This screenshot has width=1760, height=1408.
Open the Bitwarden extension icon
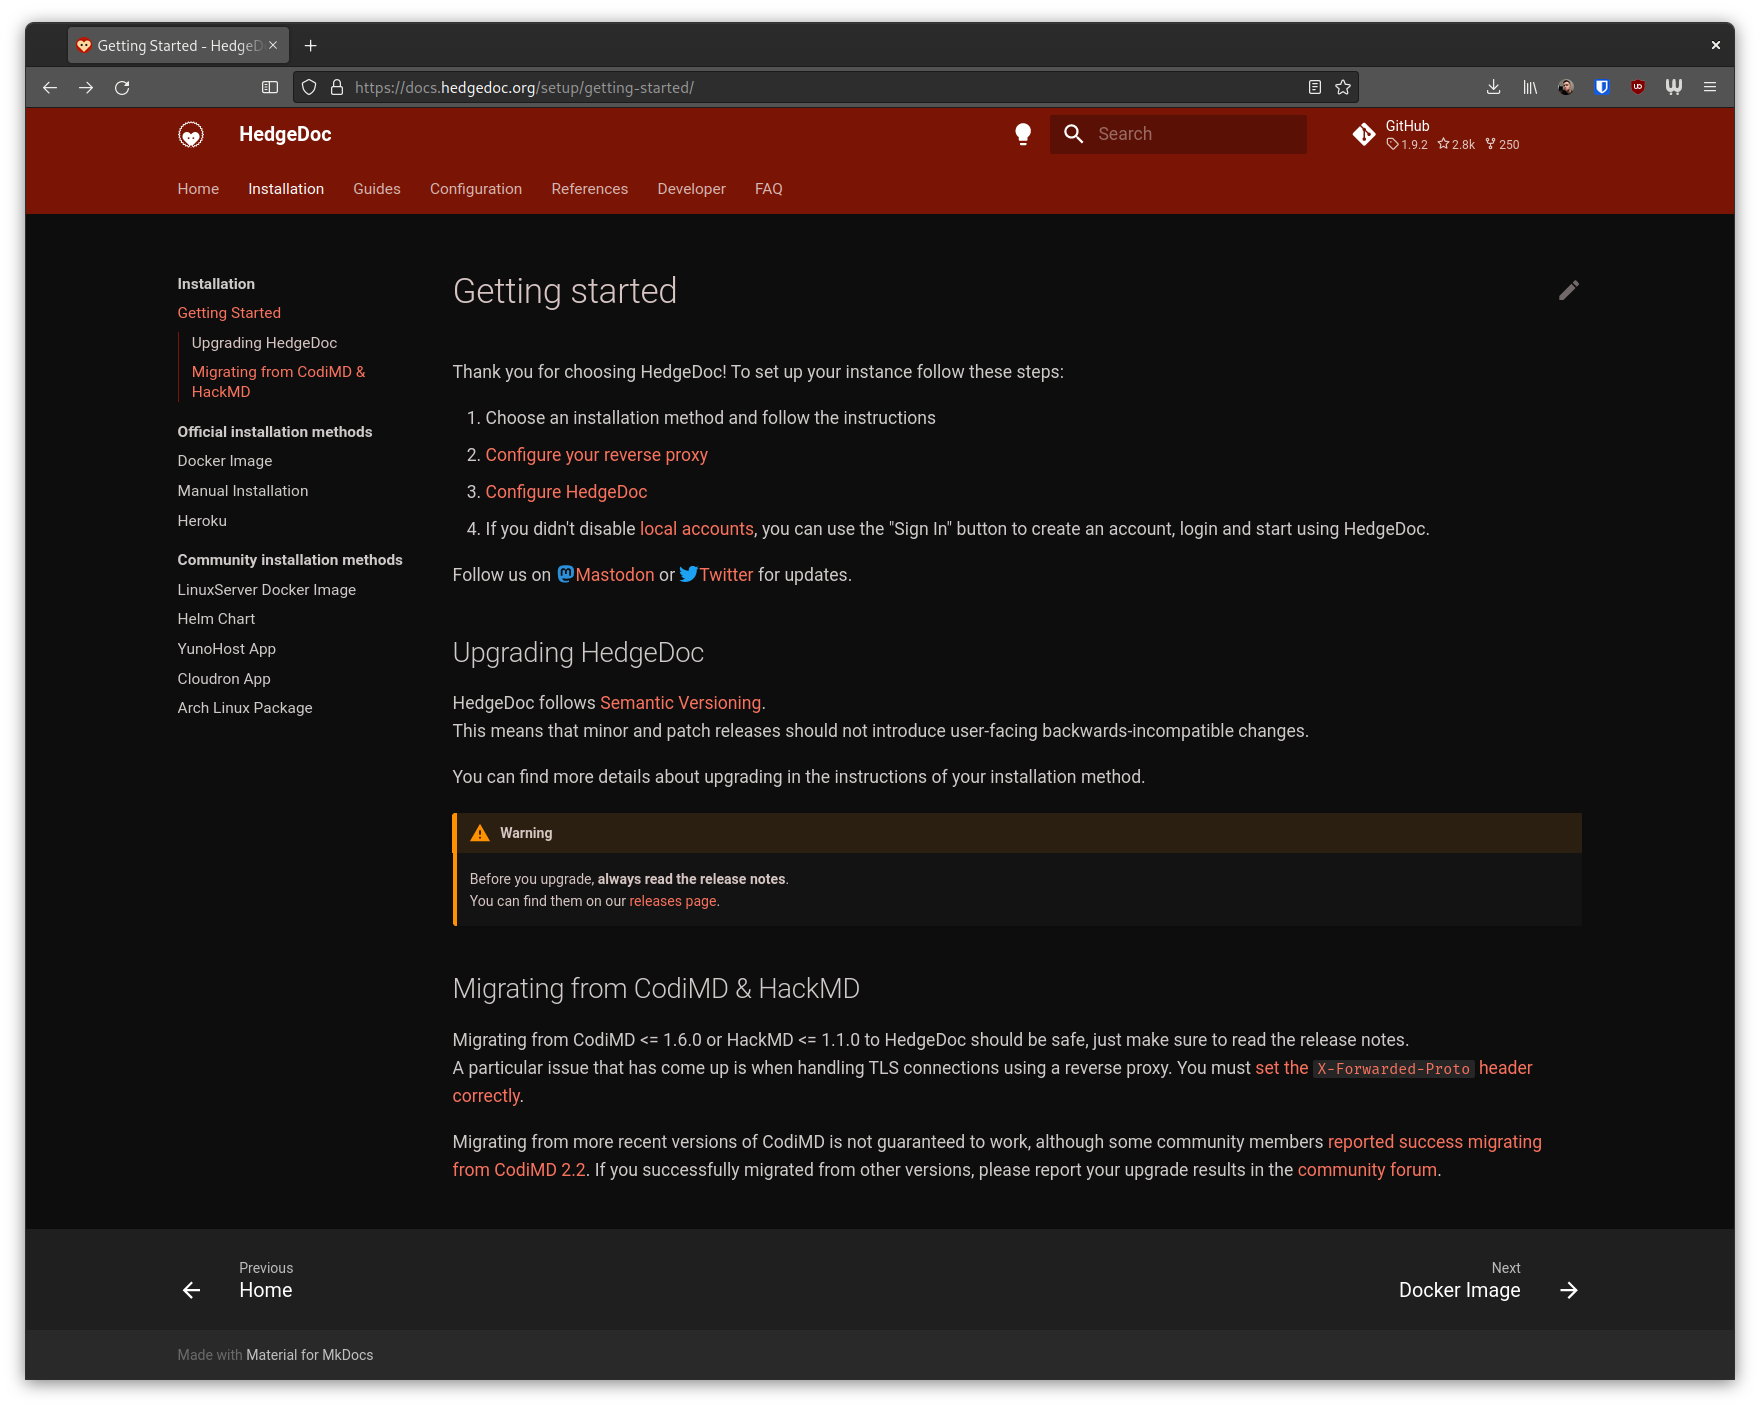[1602, 88]
